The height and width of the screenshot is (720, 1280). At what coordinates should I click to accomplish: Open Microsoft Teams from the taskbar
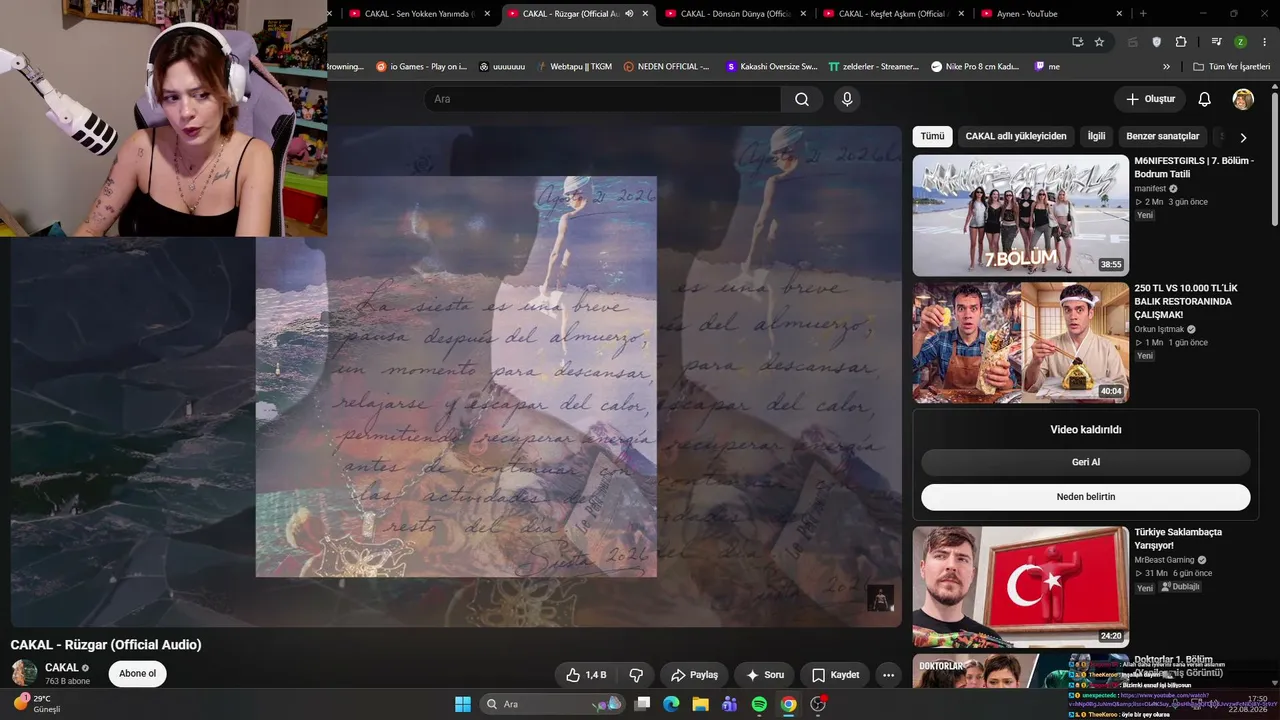pos(730,704)
